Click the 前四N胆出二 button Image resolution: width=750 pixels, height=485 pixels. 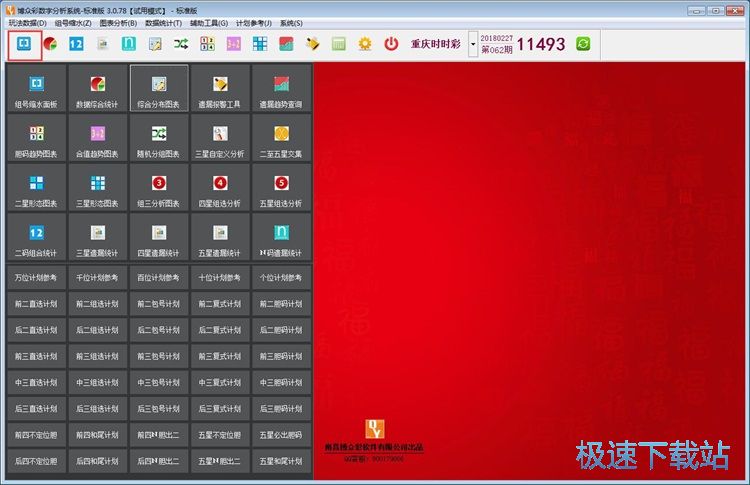(159, 435)
